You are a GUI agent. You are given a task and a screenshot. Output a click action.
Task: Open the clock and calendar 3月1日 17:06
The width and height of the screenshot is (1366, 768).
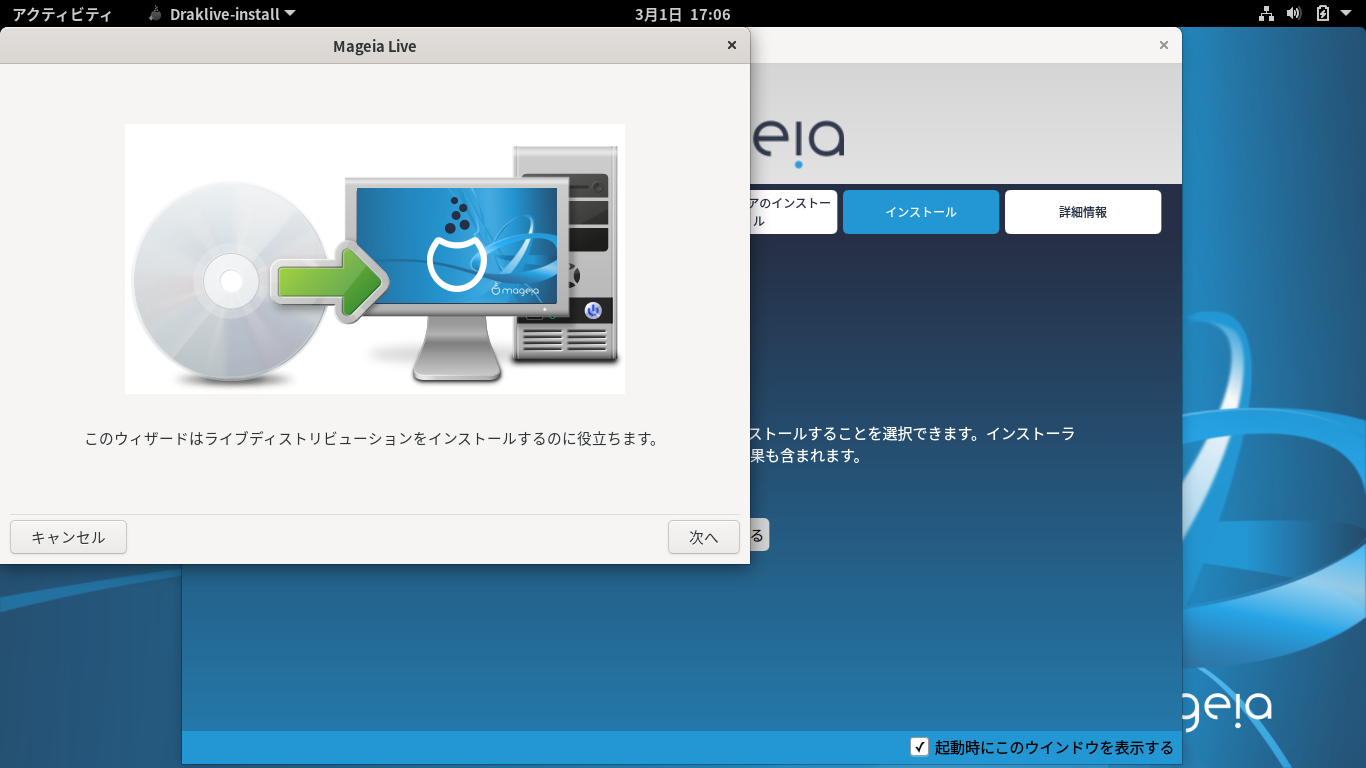682,14
